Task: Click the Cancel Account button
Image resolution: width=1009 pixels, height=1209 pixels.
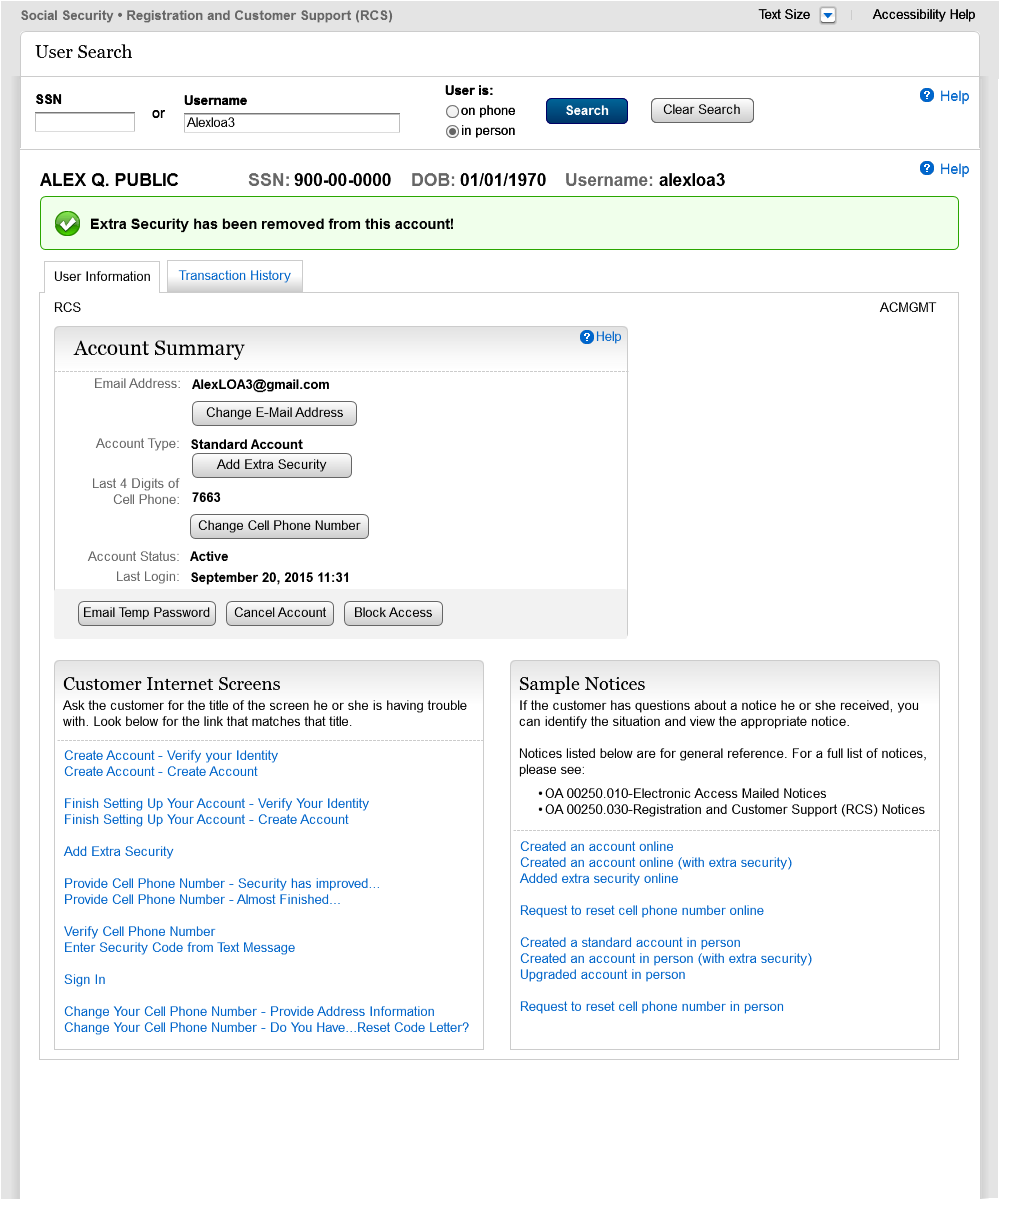Action: click(x=280, y=613)
